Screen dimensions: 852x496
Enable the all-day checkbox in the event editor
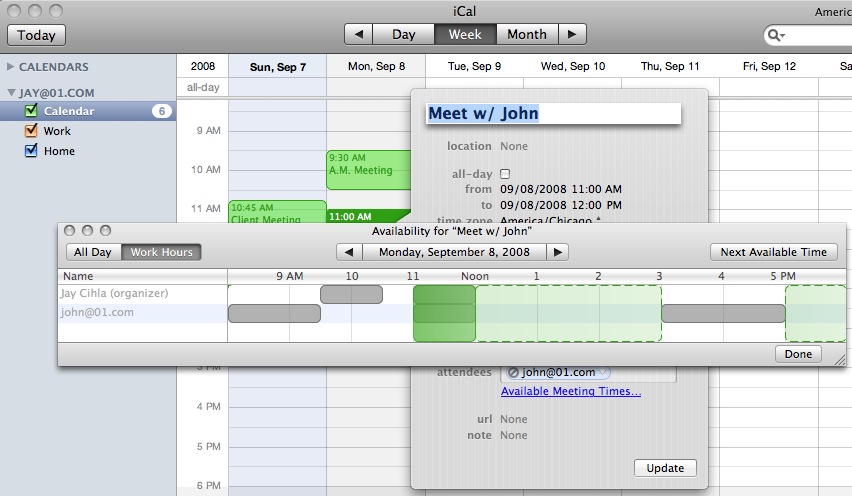(x=505, y=174)
